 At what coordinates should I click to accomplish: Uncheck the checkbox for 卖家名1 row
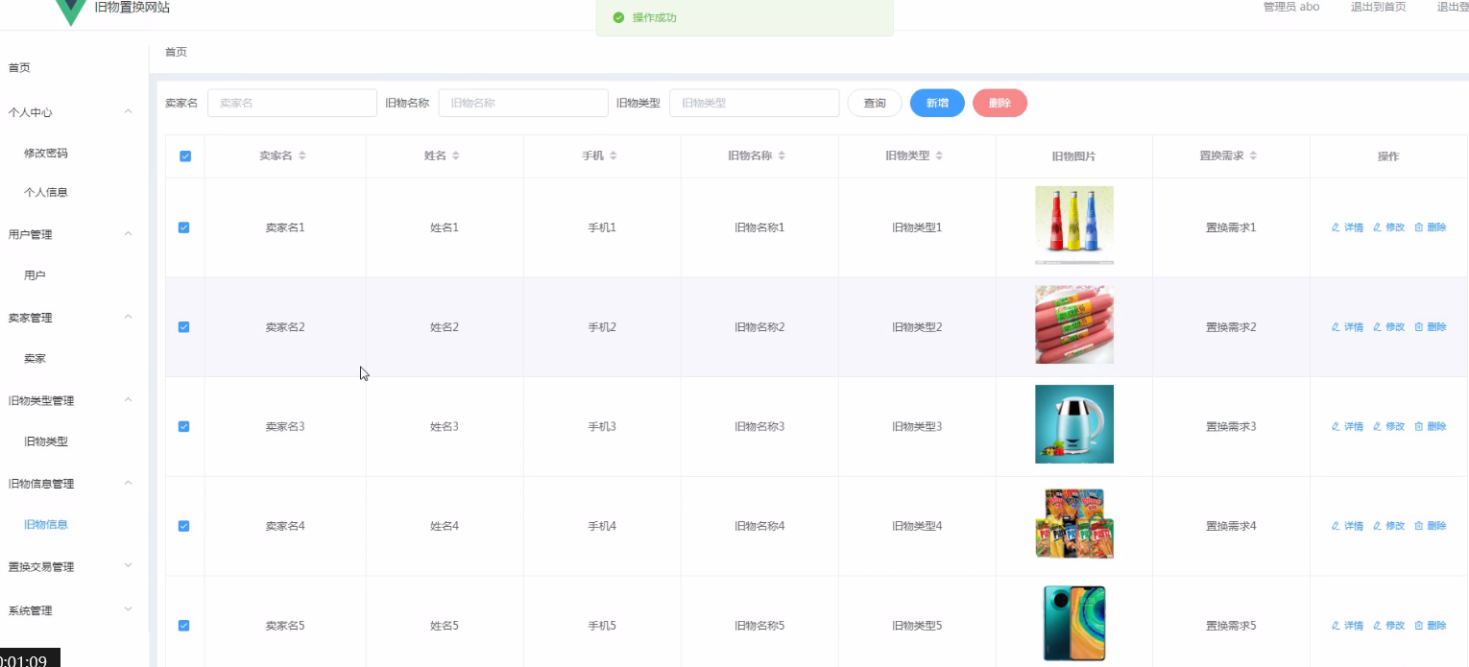point(184,228)
